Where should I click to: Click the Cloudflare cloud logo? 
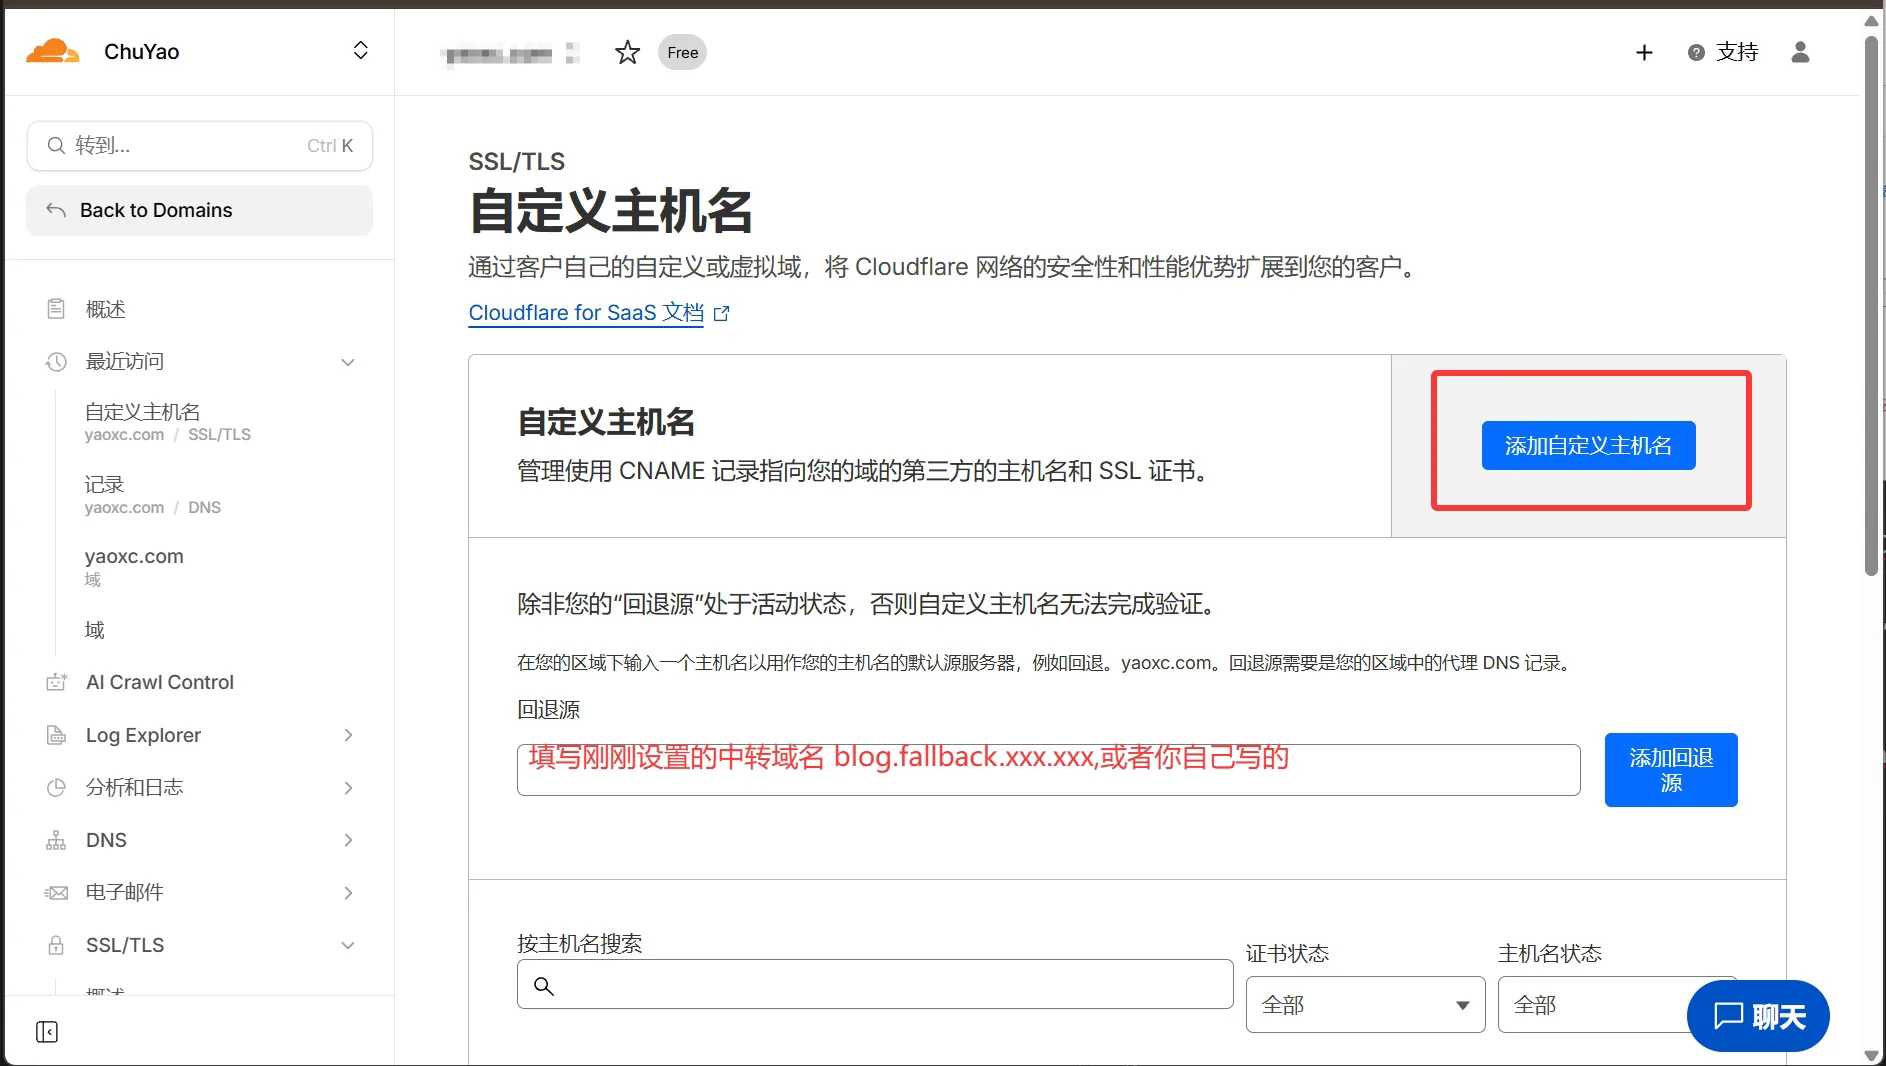point(52,51)
